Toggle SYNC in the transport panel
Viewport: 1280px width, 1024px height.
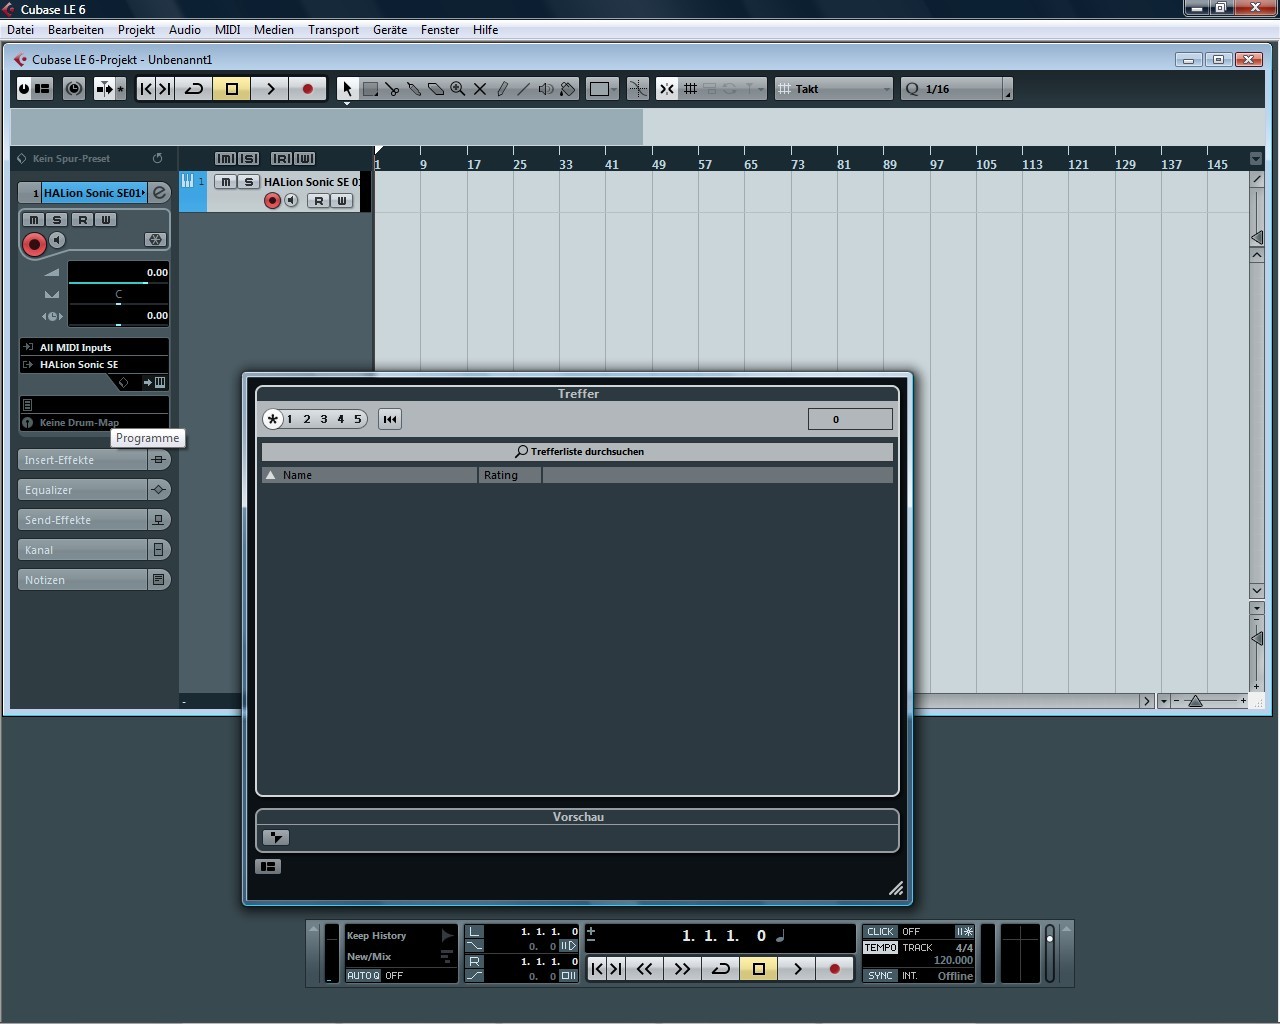pos(880,975)
